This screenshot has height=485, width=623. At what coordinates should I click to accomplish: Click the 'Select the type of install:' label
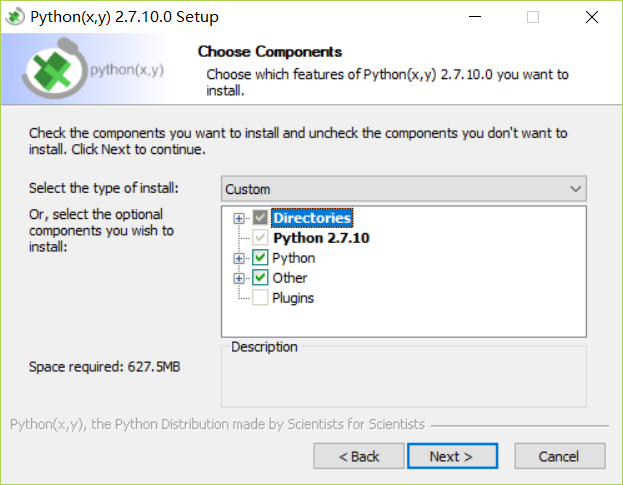tap(104, 188)
